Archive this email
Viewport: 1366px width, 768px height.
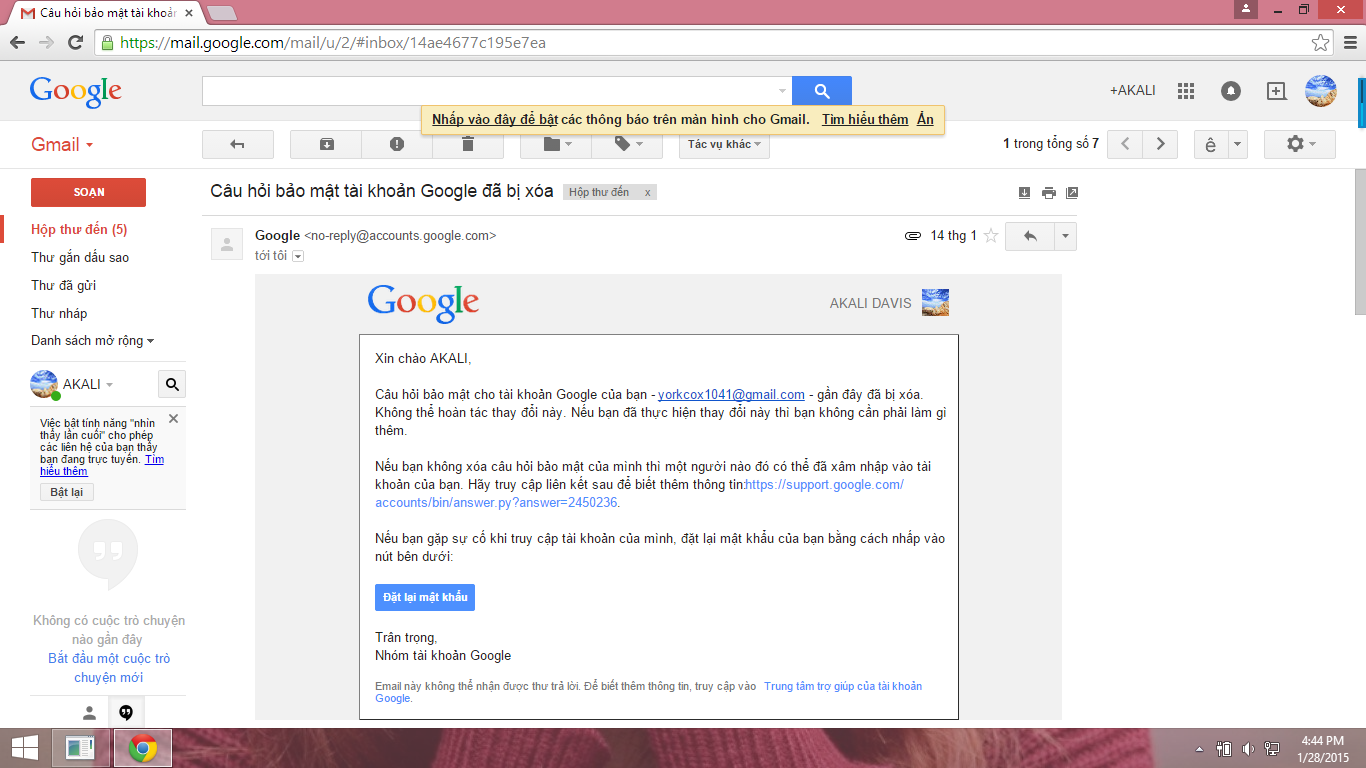[x=326, y=144]
